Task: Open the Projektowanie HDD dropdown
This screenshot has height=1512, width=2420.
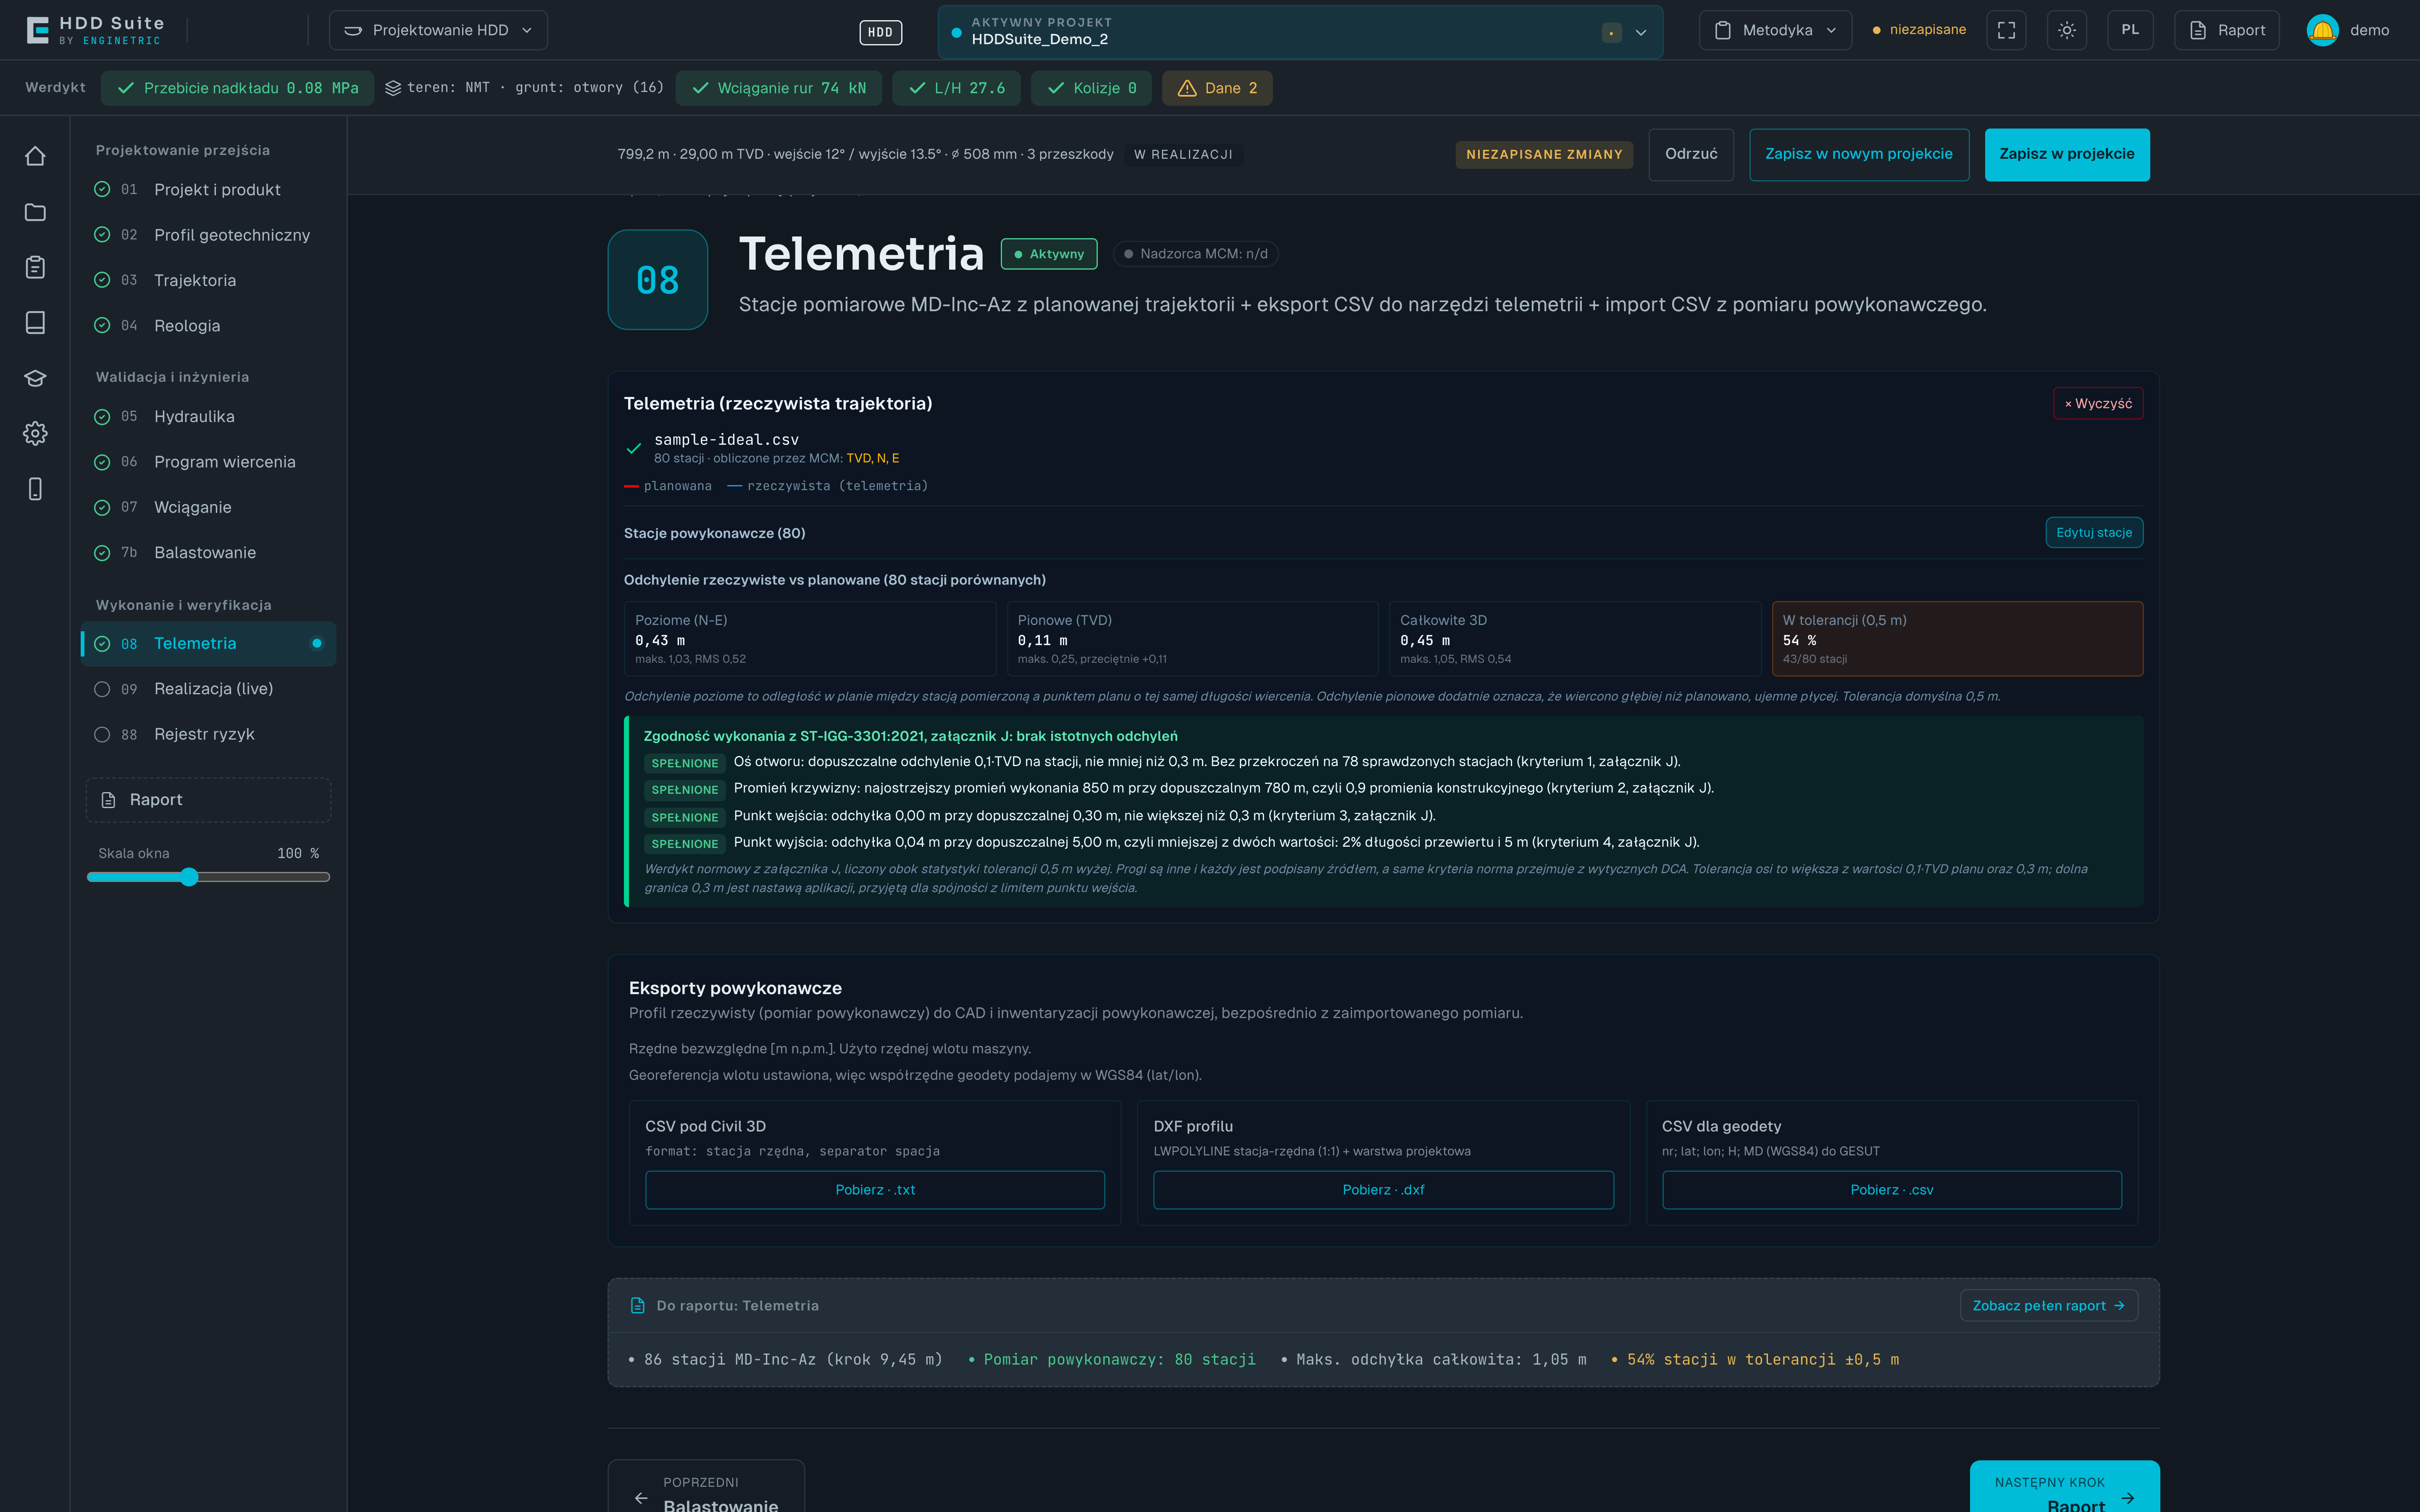Action: coord(438,30)
